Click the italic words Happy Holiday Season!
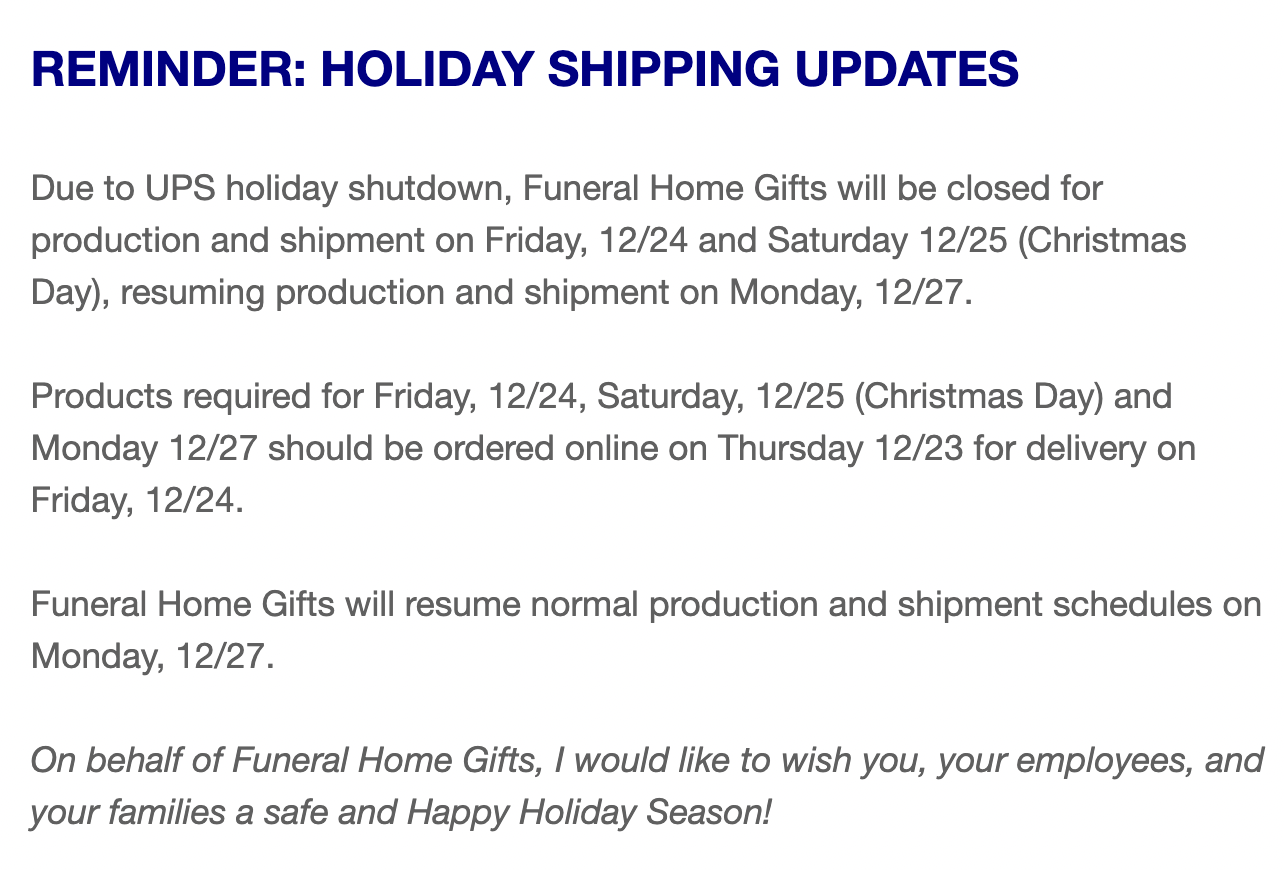 click(x=589, y=813)
